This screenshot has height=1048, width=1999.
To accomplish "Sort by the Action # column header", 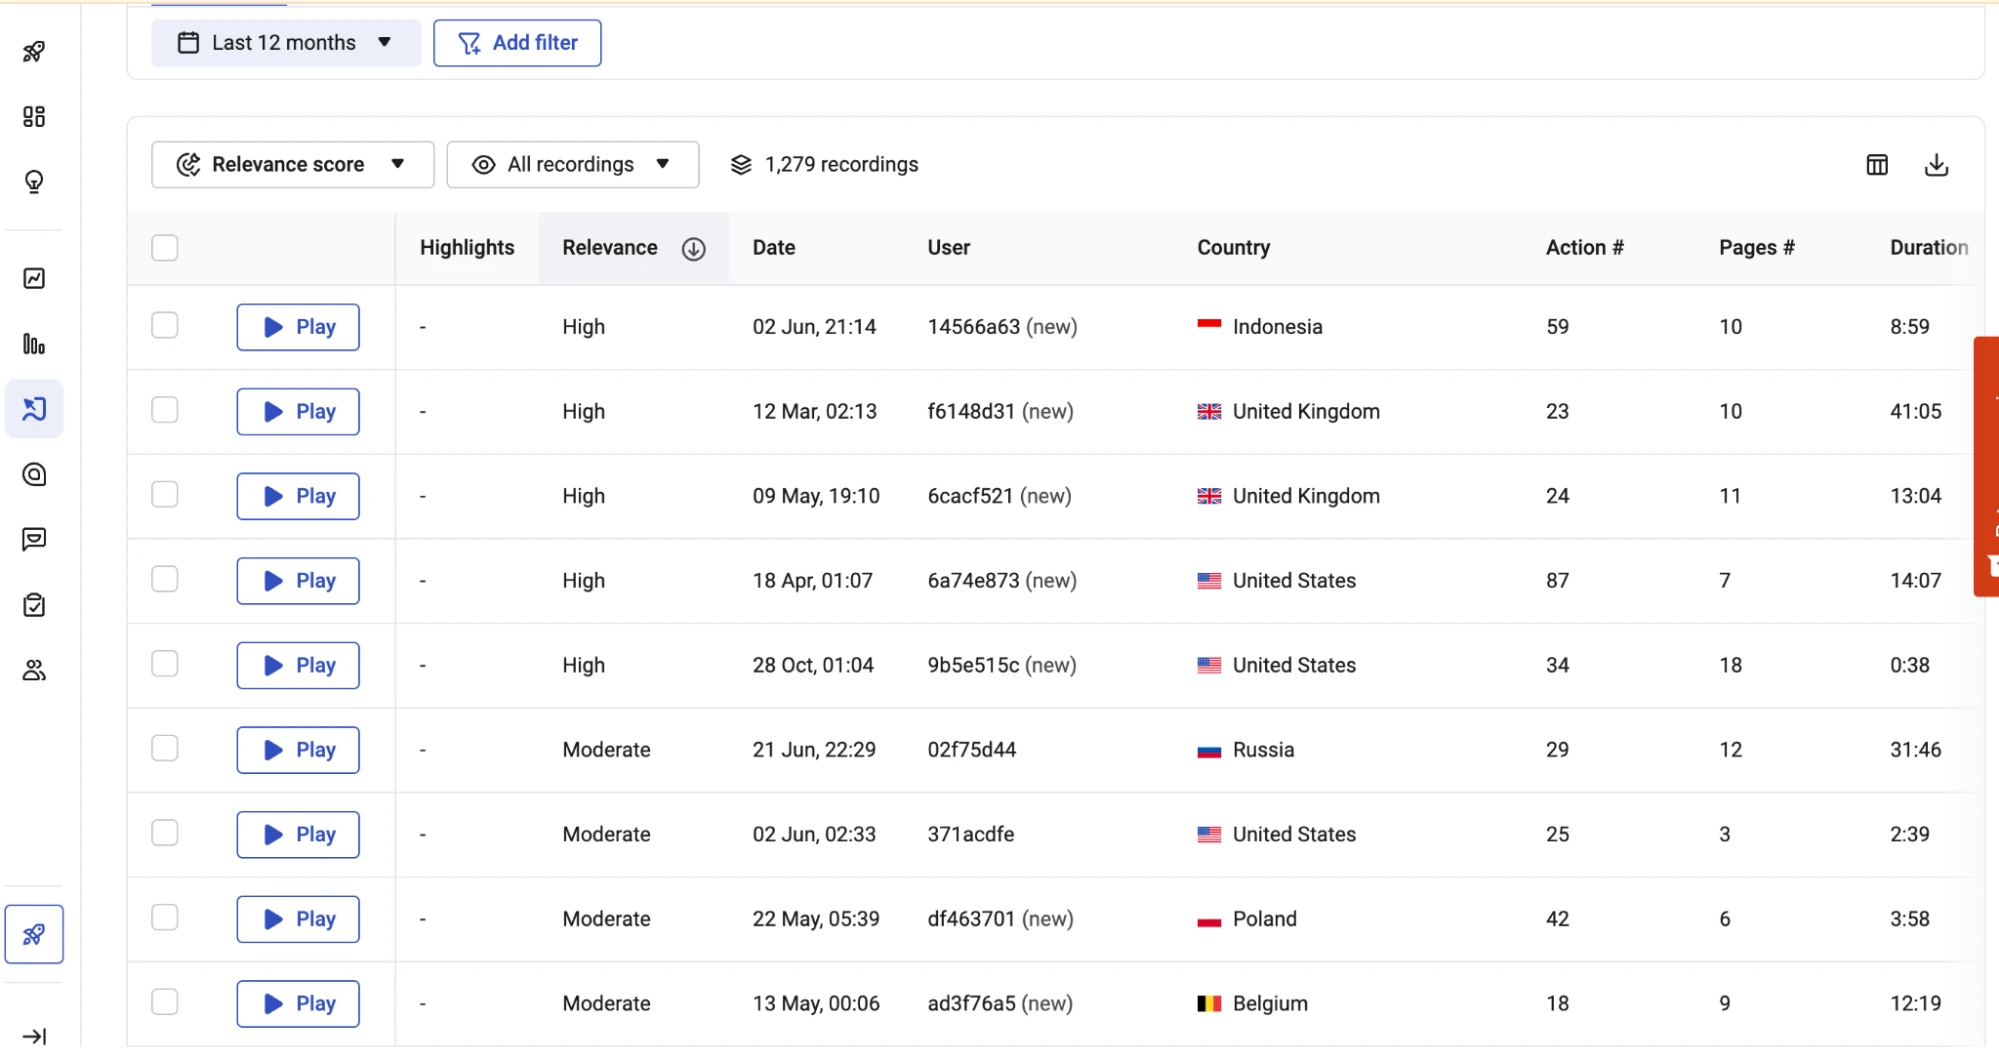I will [1585, 248].
